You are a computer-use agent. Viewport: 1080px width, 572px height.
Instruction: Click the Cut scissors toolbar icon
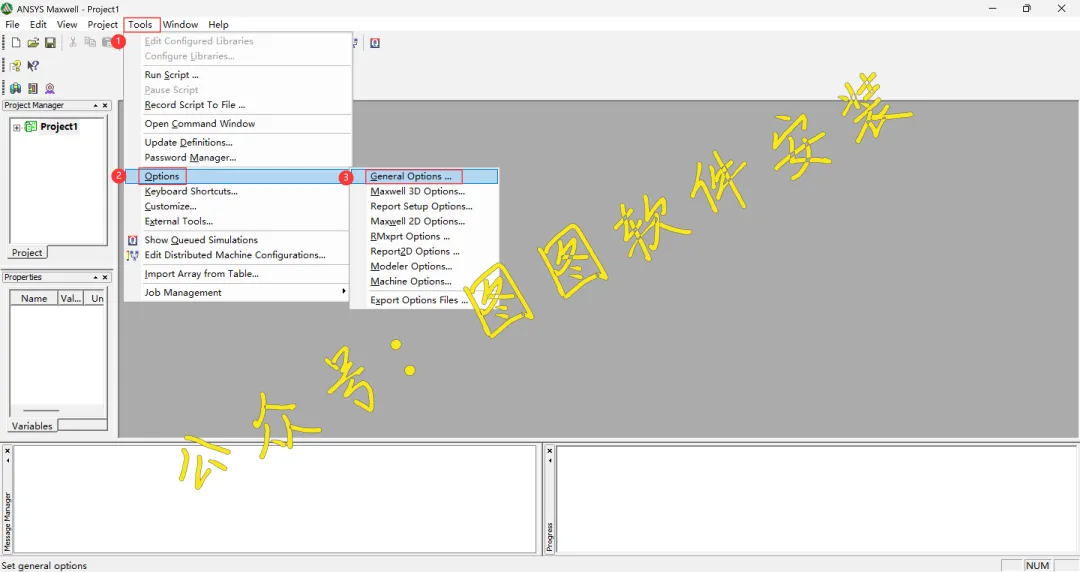(72, 43)
